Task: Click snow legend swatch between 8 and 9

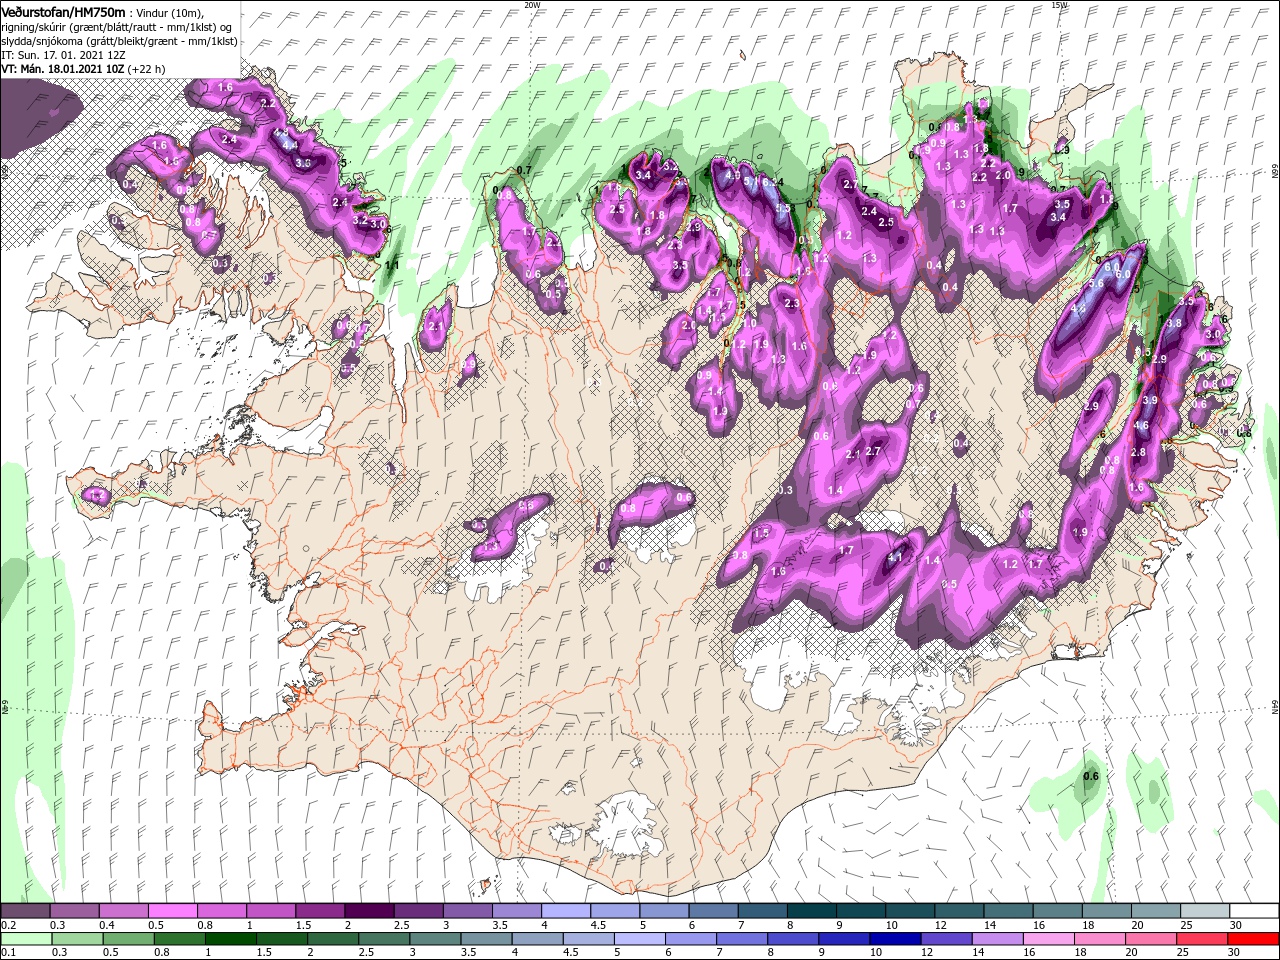Action: point(812,910)
